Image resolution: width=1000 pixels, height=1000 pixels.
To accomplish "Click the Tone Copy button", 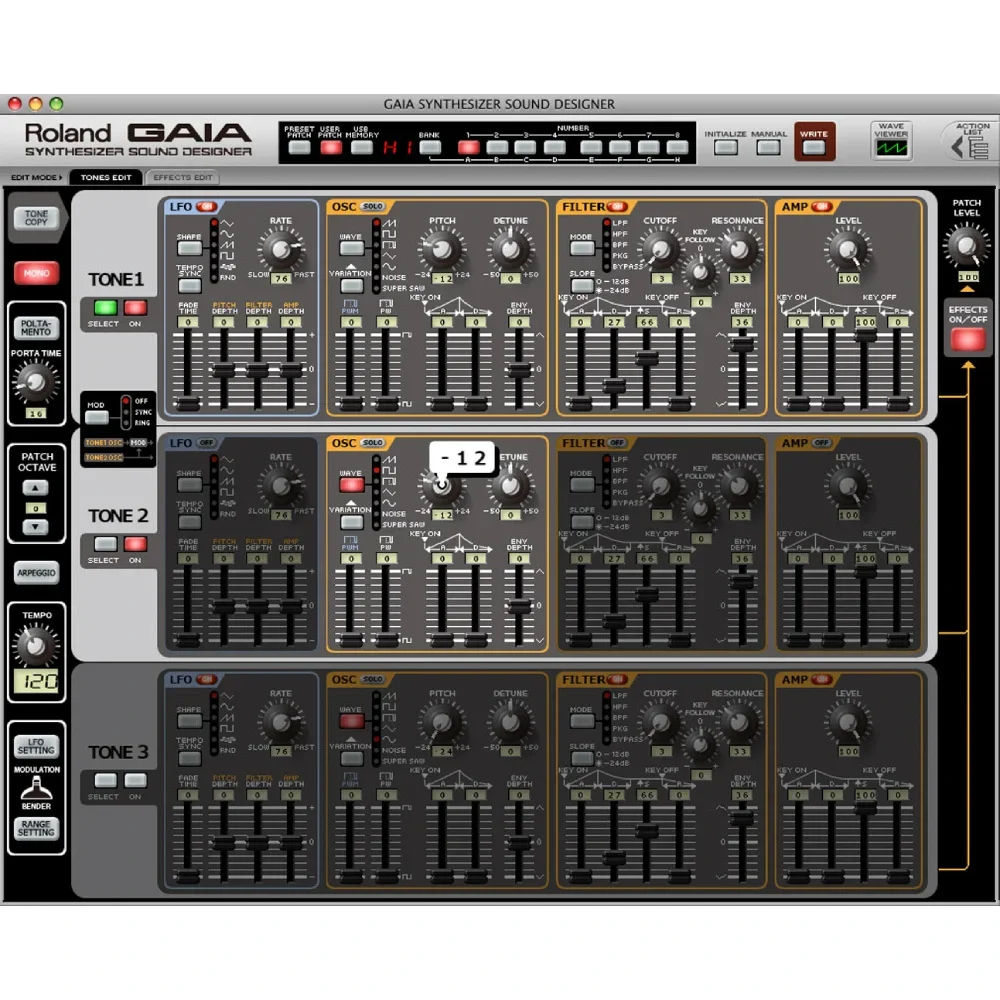I will click(36, 218).
